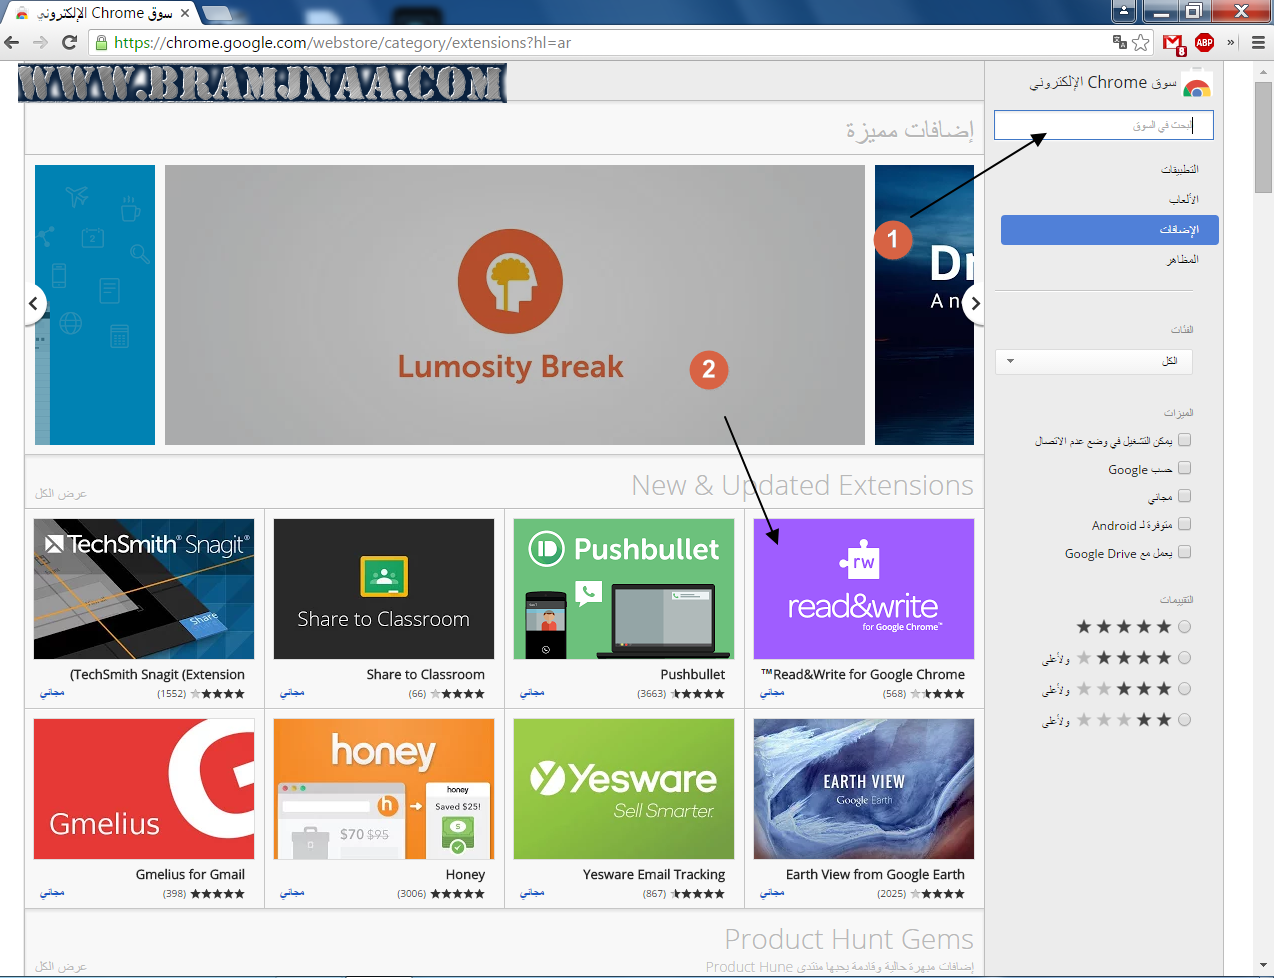This screenshot has height=978, width=1274.
Task: Click the web store search field
Action: [x=1104, y=125]
